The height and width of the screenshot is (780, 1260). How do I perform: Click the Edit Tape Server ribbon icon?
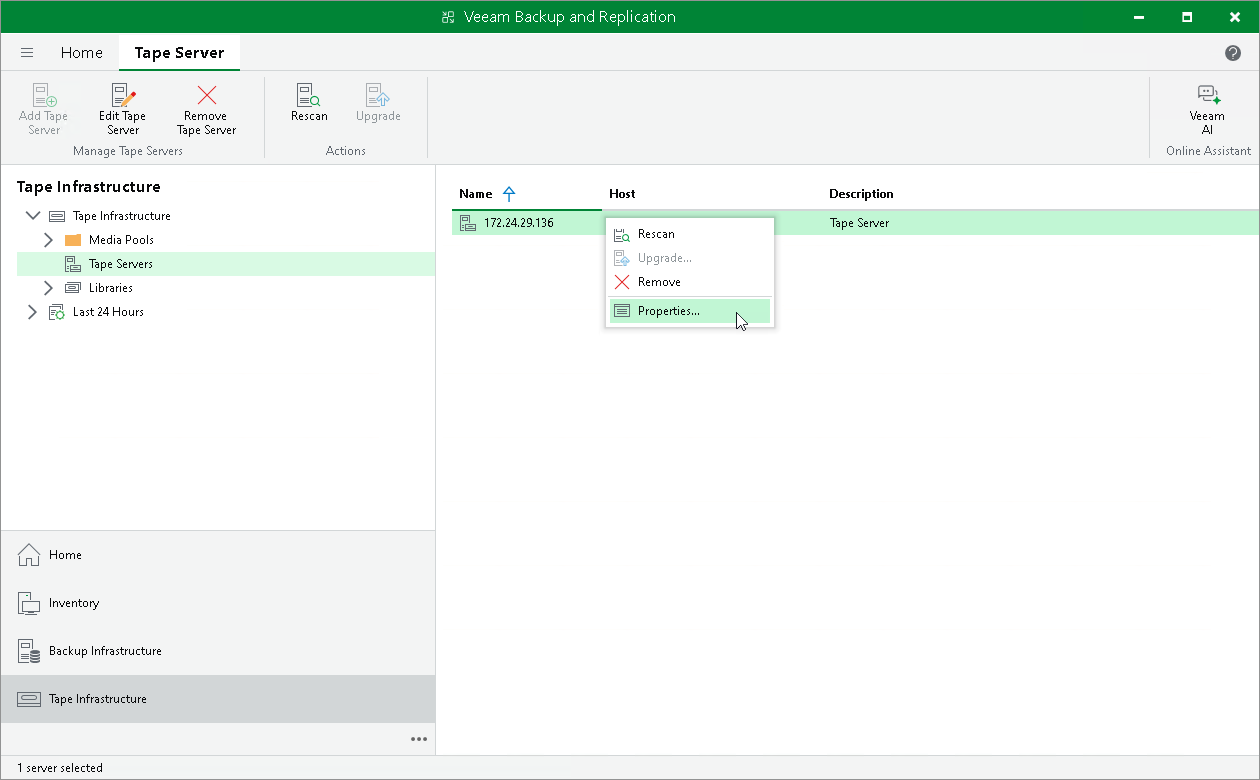click(x=123, y=96)
